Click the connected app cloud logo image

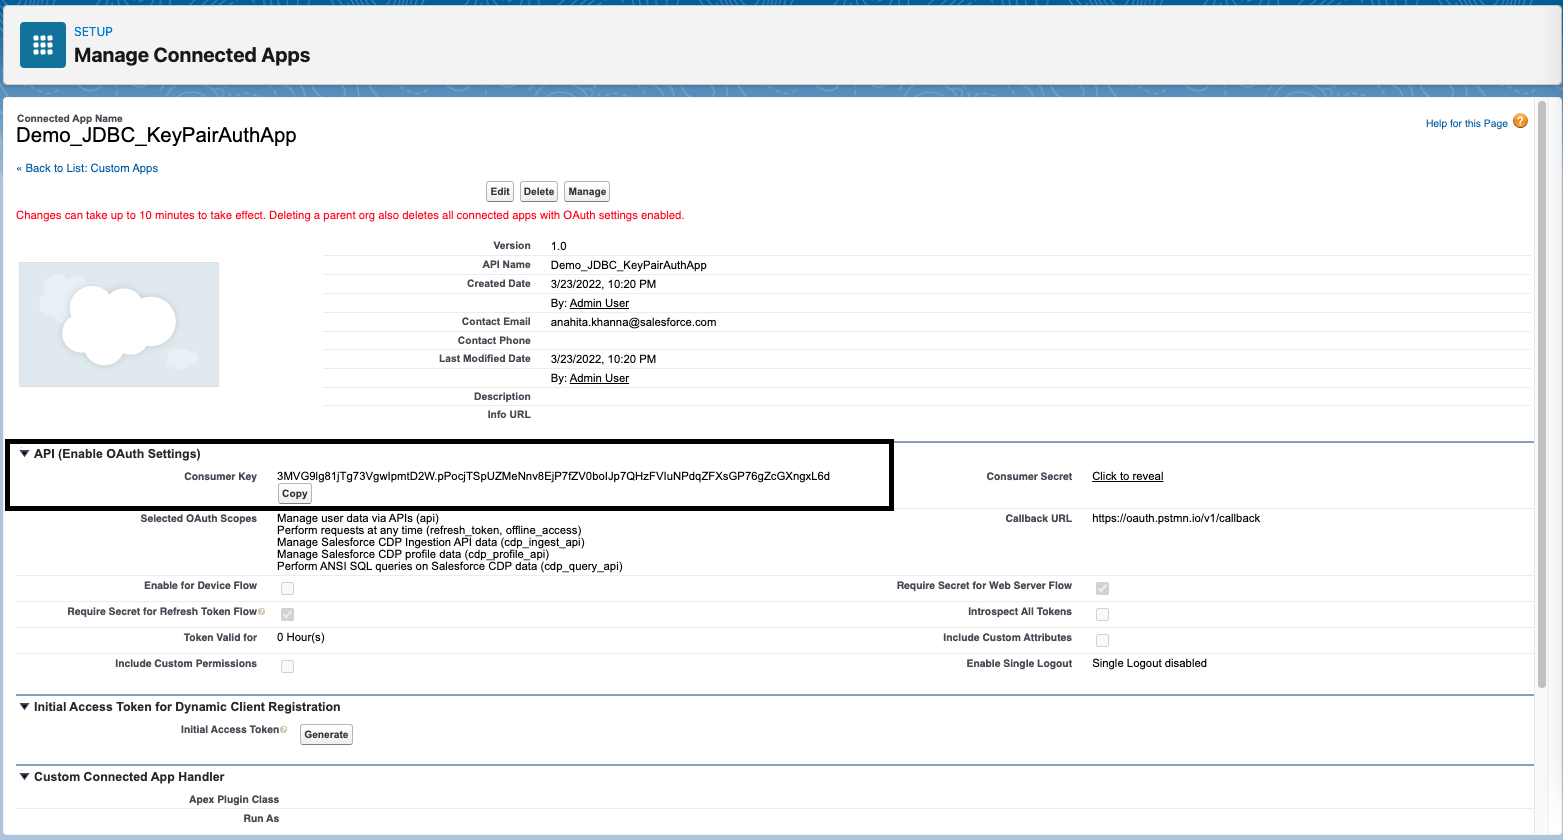coord(119,324)
